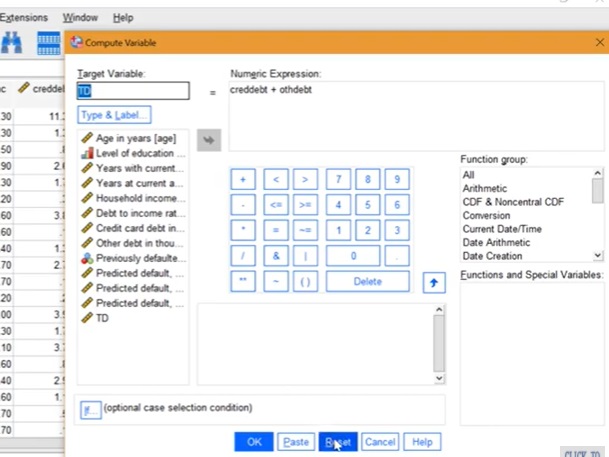This screenshot has height=457, width=609.
Task: Click the number 8 key
Action: (x=367, y=179)
